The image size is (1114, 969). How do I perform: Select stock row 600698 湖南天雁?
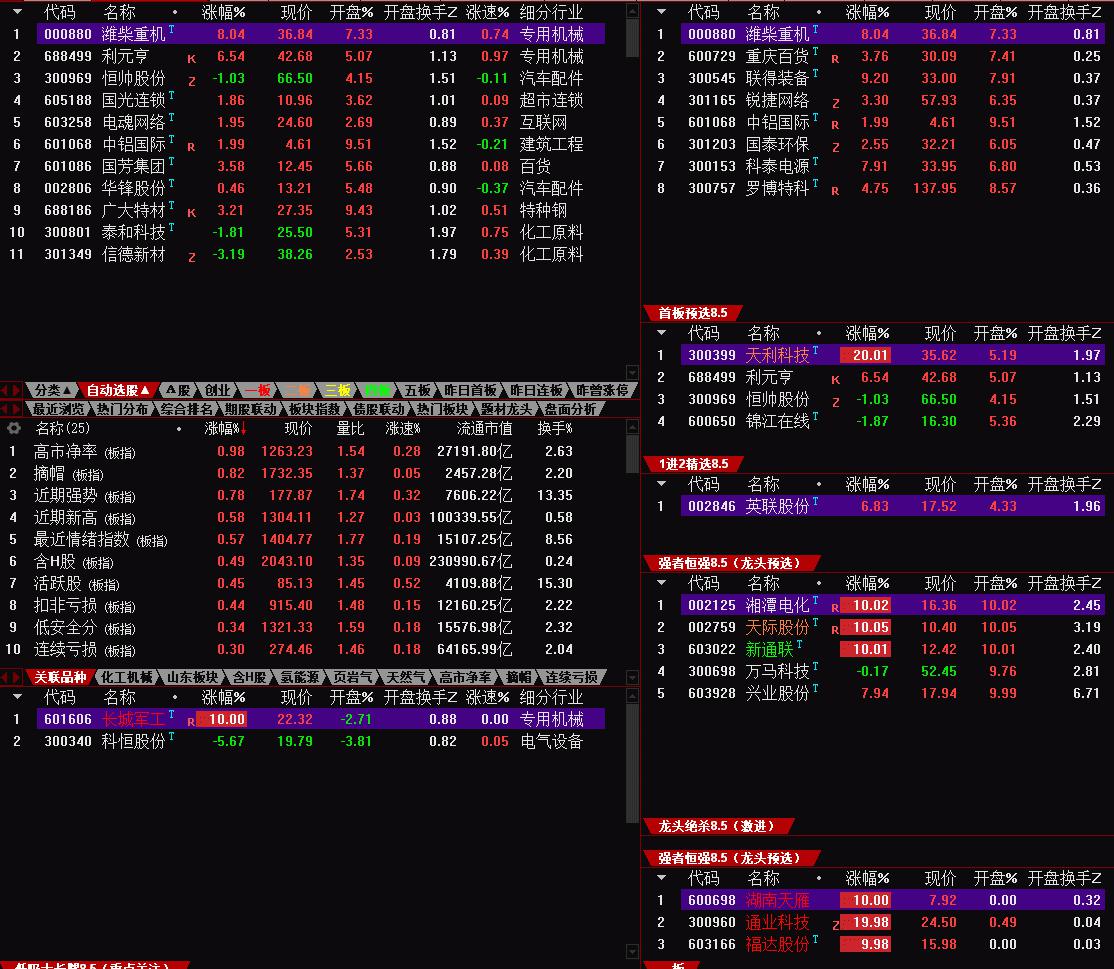(892, 900)
